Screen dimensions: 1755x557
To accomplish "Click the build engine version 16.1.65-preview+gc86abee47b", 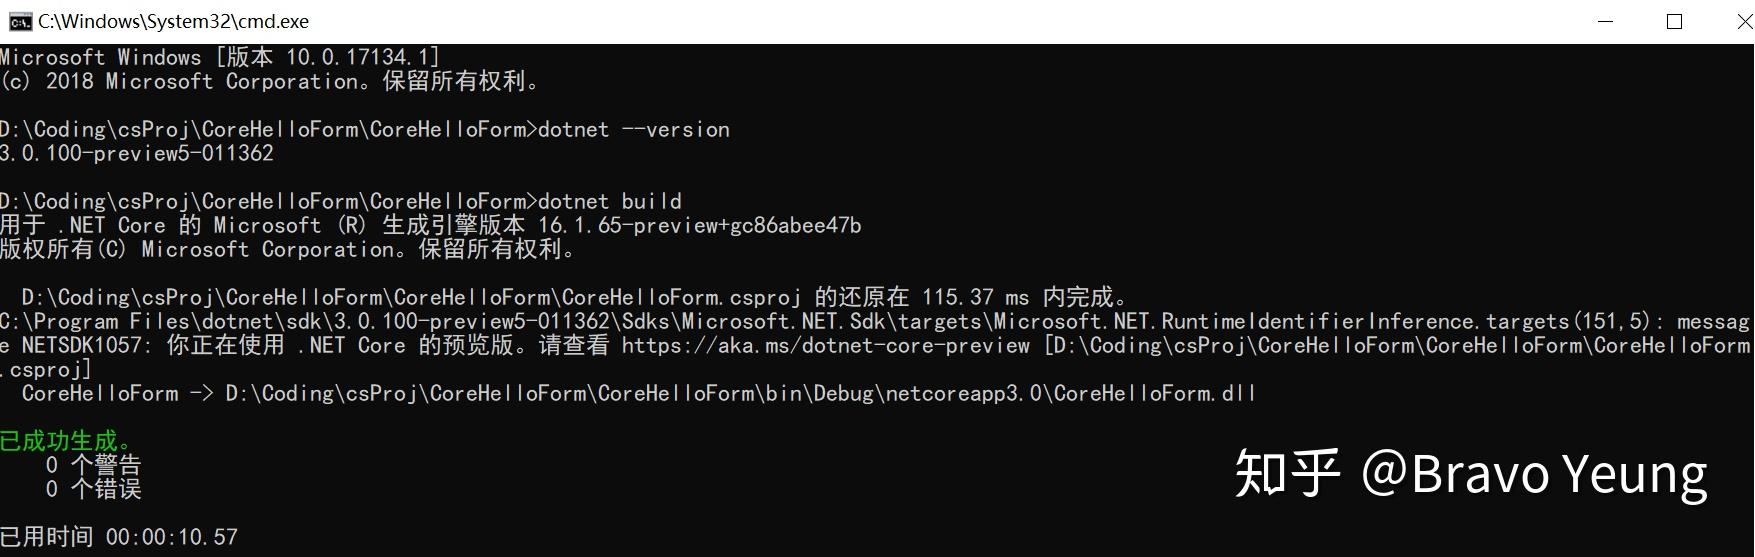I will click(x=699, y=226).
